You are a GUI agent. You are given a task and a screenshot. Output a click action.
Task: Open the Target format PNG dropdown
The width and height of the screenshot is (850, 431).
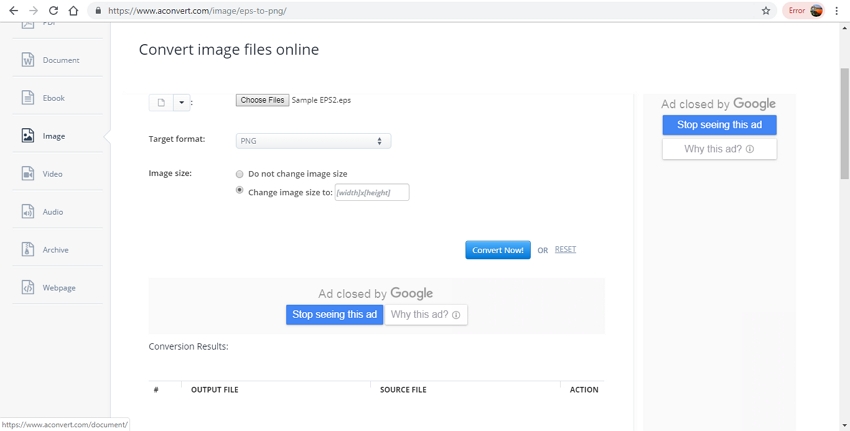[x=313, y=141]
